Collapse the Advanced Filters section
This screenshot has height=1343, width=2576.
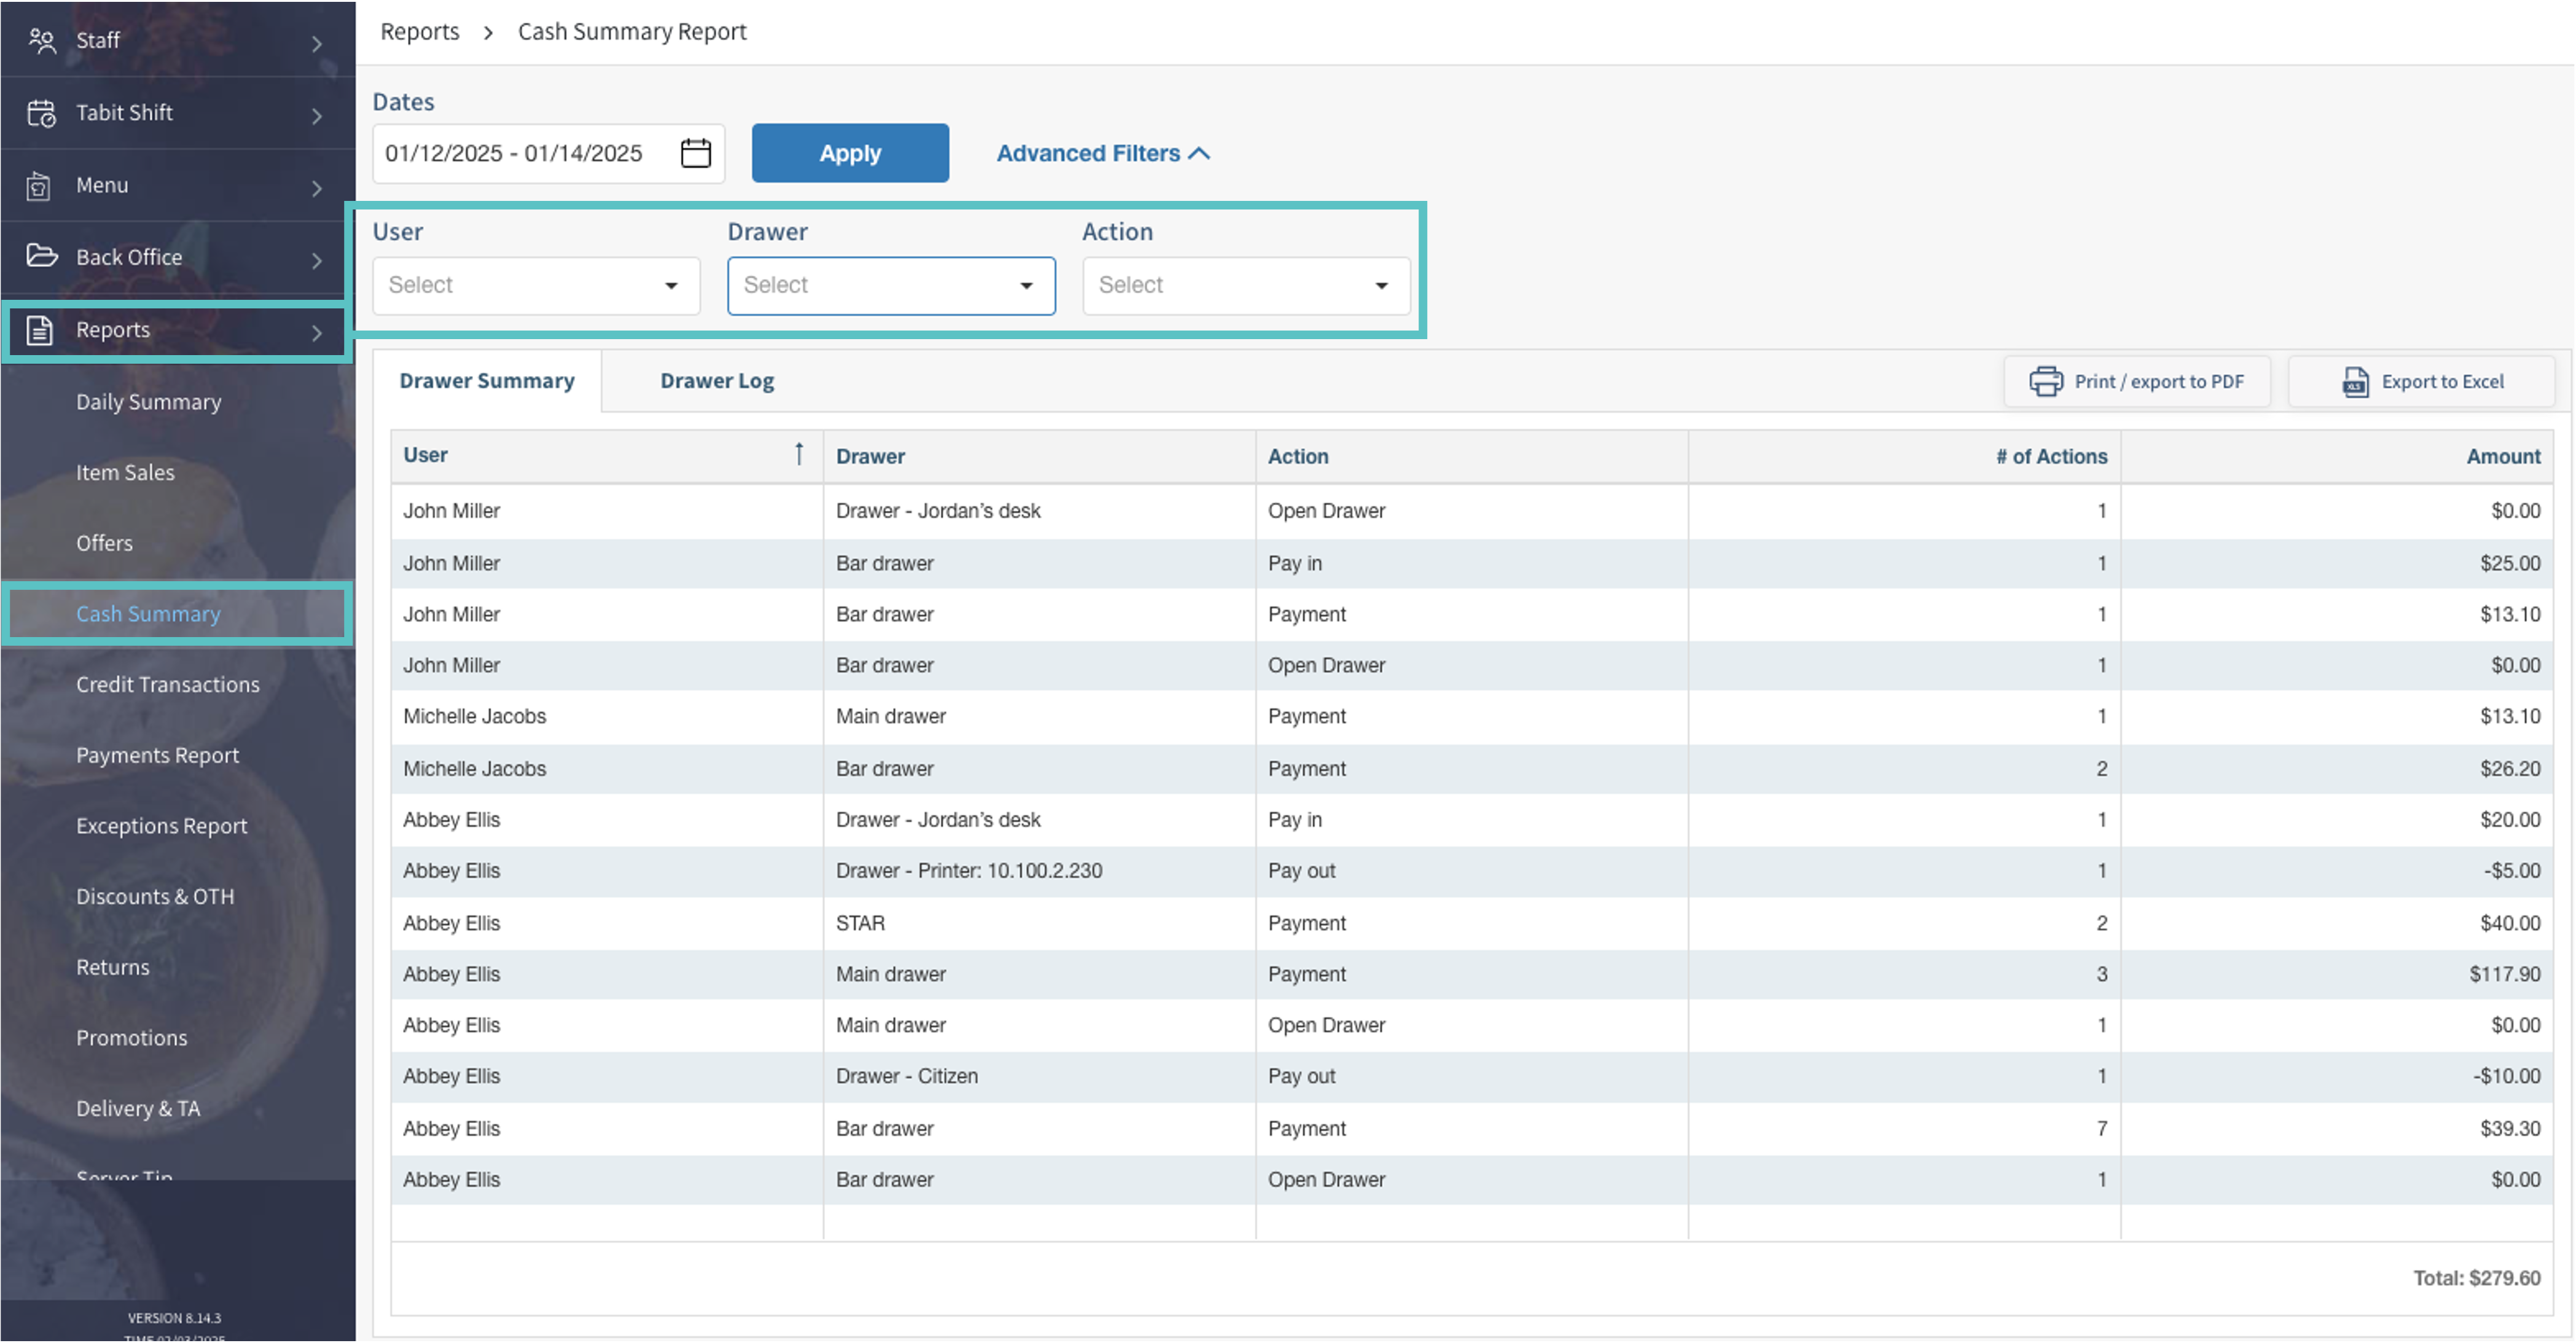(1102, 153)
